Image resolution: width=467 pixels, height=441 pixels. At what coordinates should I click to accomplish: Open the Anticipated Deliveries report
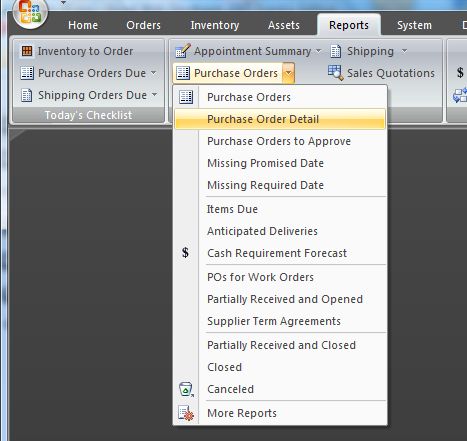pos(280,231)
